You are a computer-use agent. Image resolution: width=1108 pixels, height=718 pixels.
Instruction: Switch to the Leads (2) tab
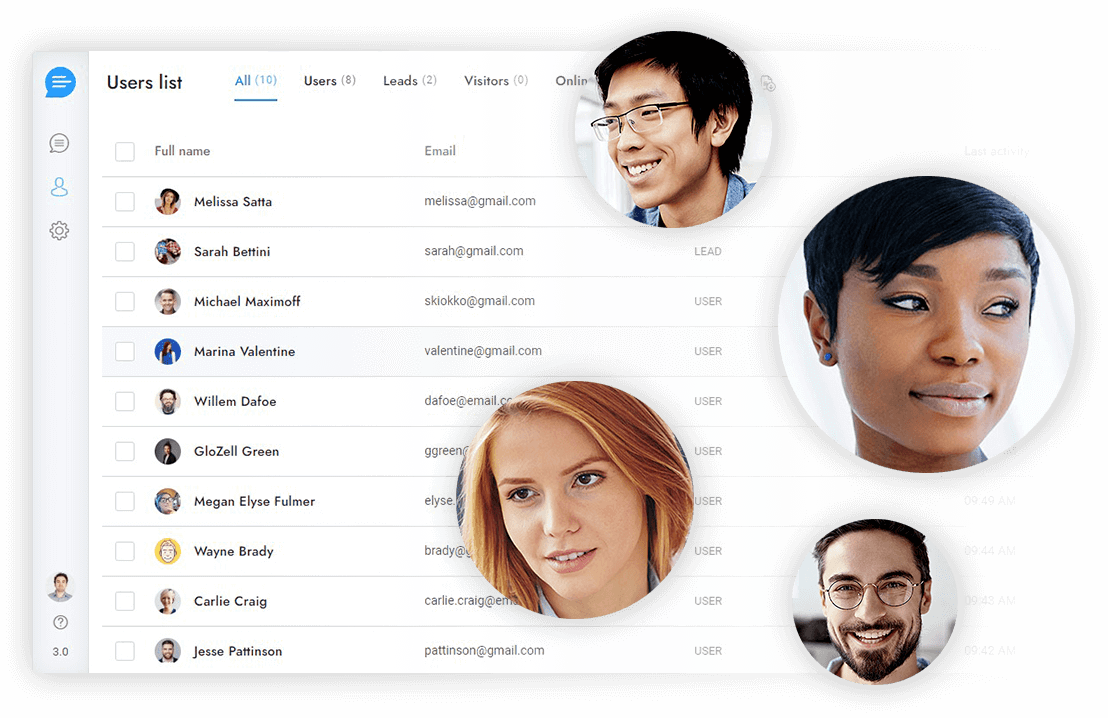coord(409,80)
